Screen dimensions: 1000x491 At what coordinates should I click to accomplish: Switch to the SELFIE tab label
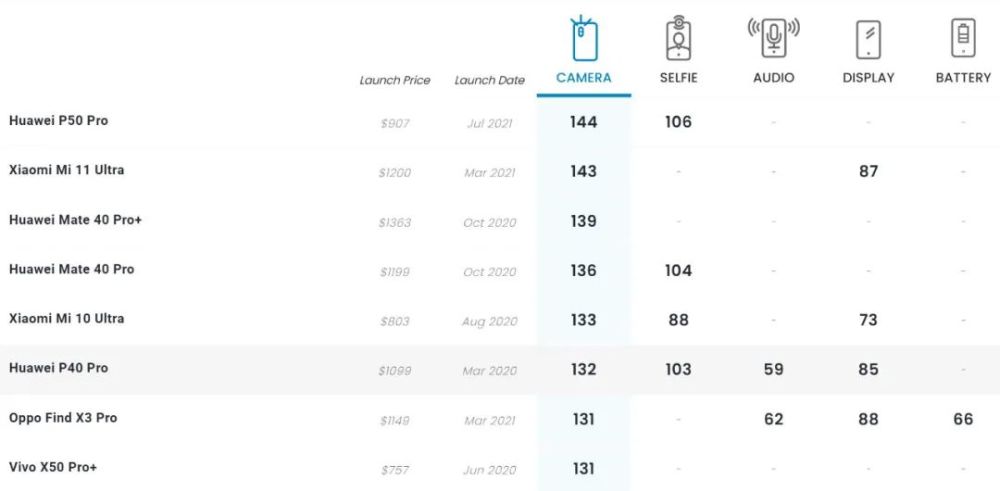coord(679,78)
